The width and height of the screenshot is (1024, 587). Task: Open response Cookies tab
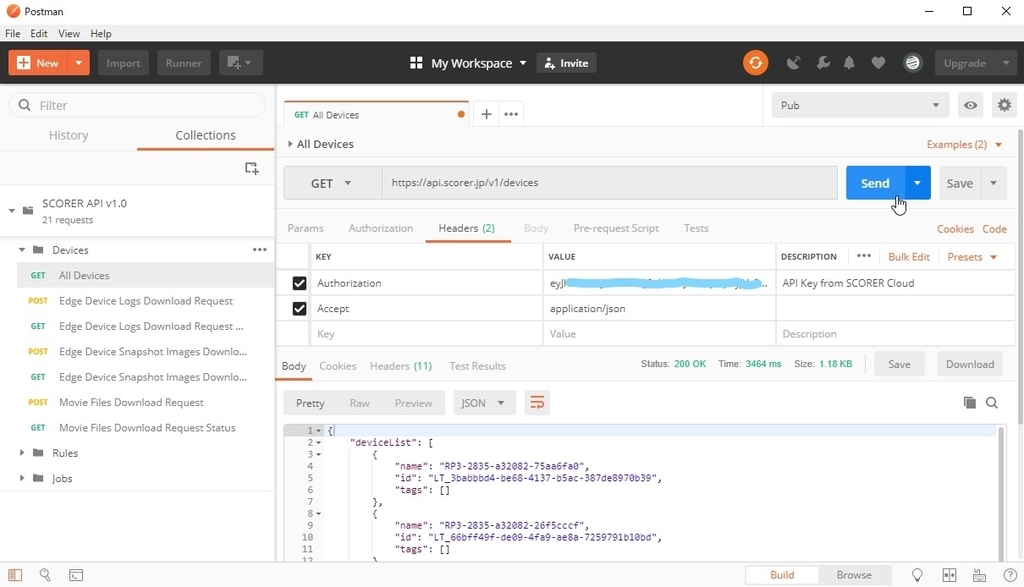click(x=338, y=366)
